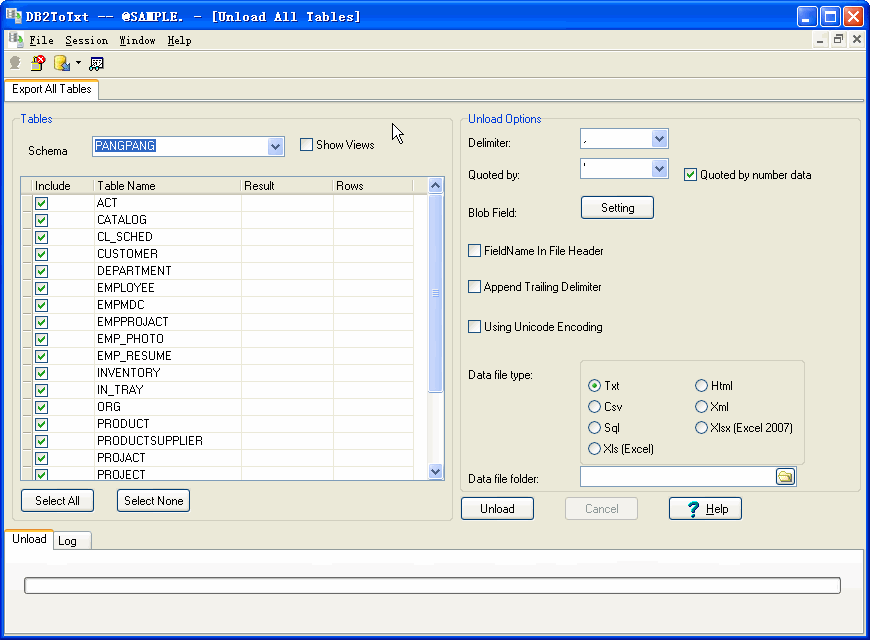Select the Xlsx (Excel 2007) file type
This screenshot has height=640, width=870.
tap(701, 427)
